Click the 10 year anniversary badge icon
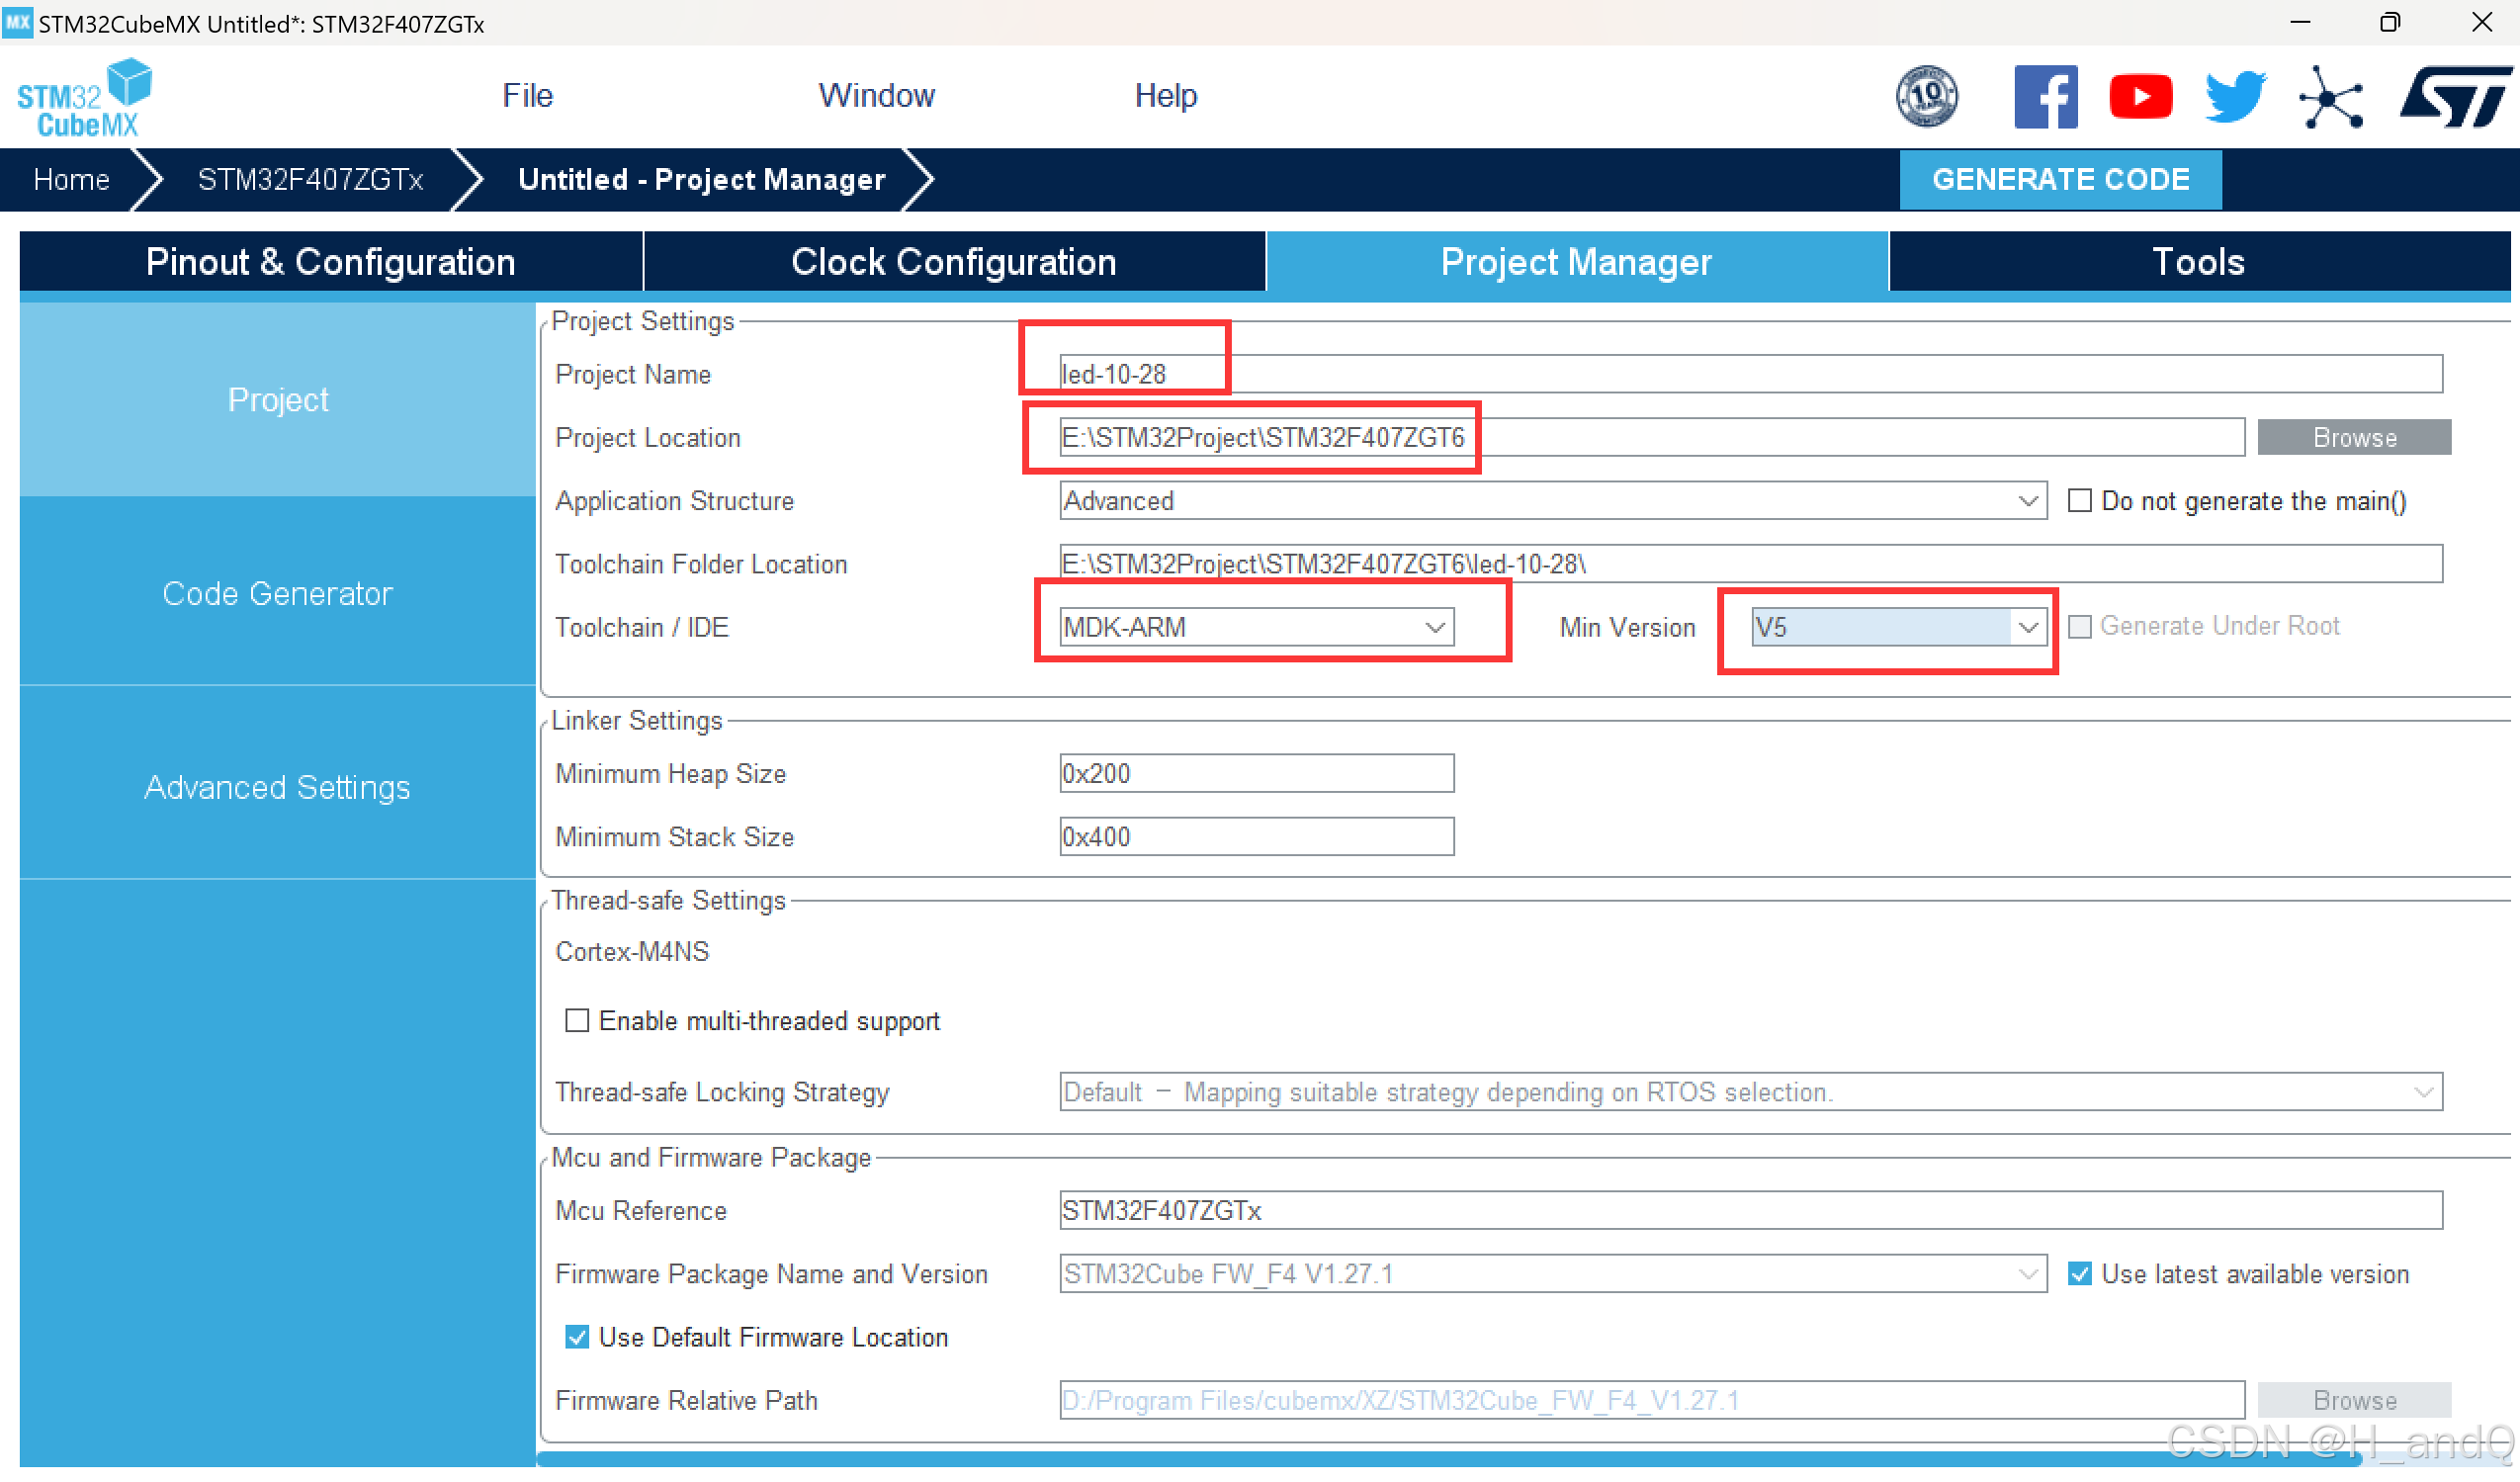This screenshot has width=2520, height=1482. pos(1926,97)
